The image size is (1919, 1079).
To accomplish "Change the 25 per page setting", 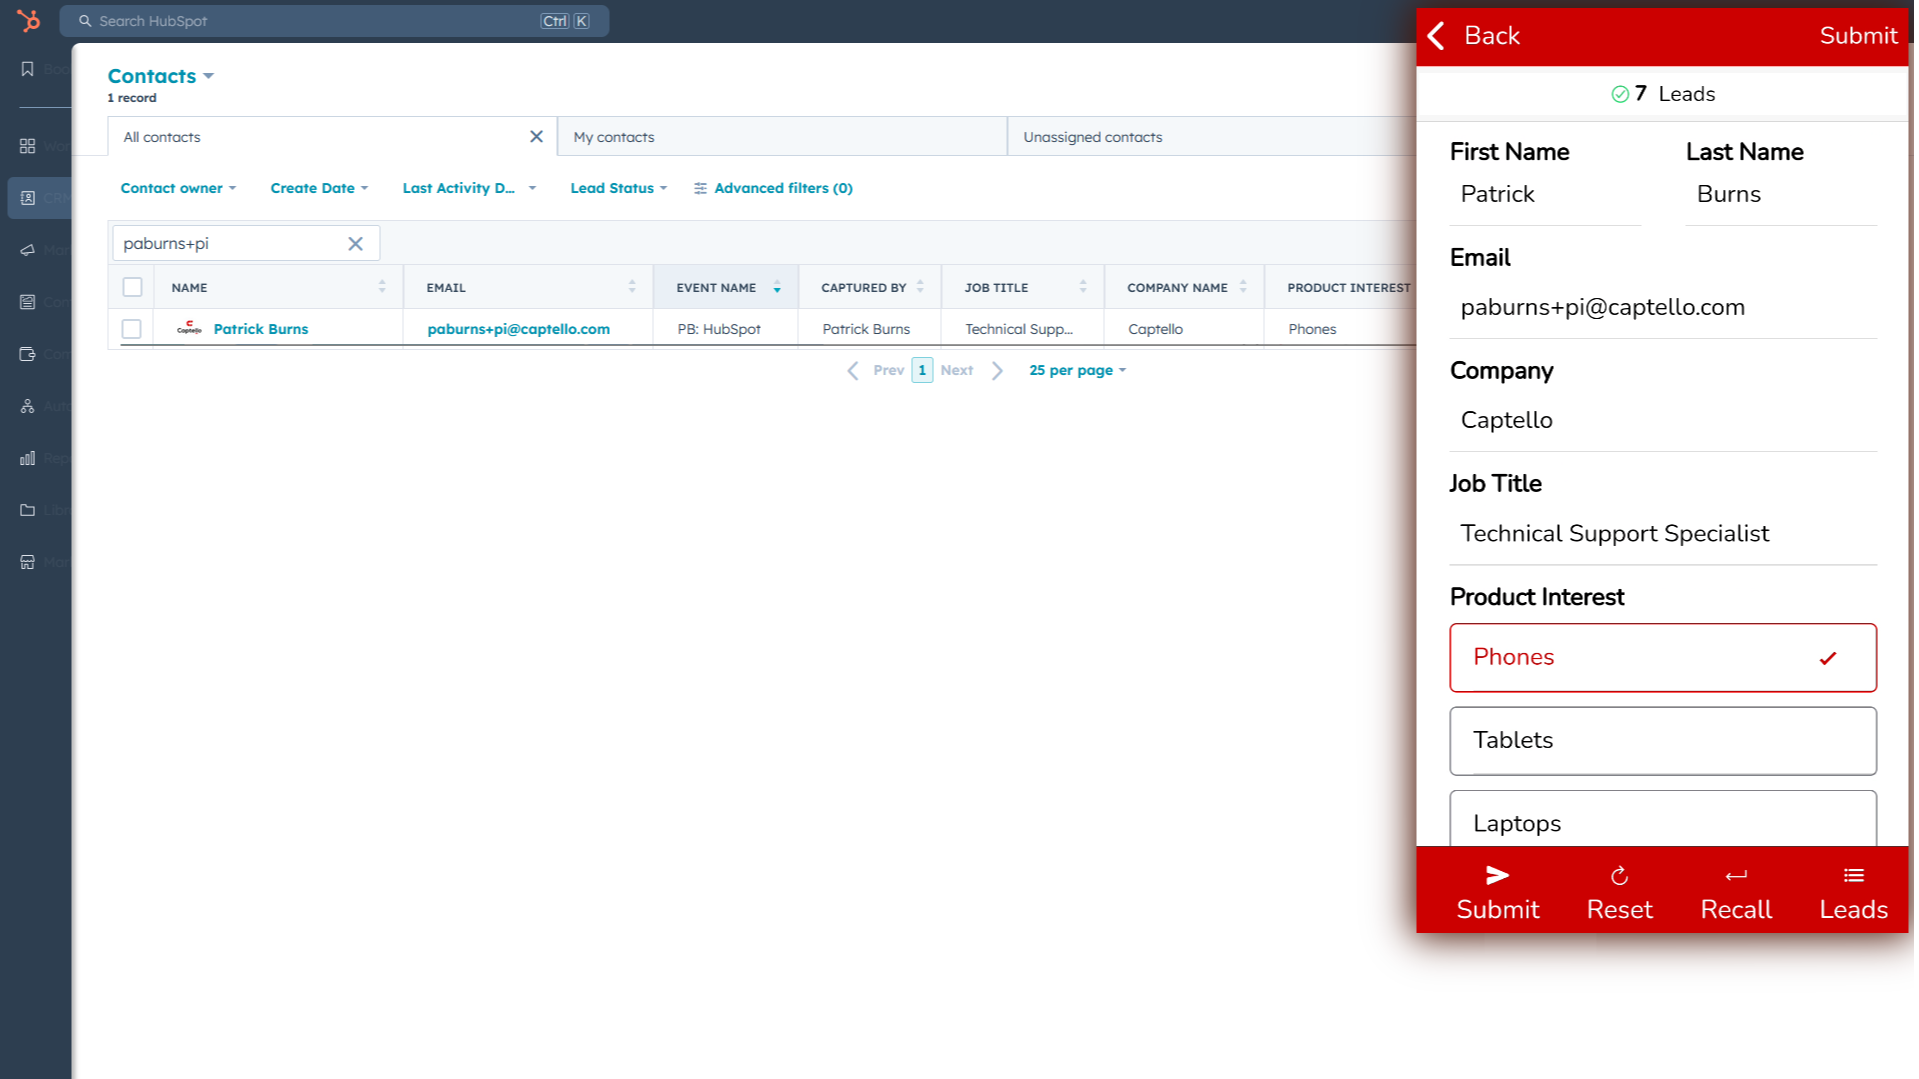I will point(1077,370).
